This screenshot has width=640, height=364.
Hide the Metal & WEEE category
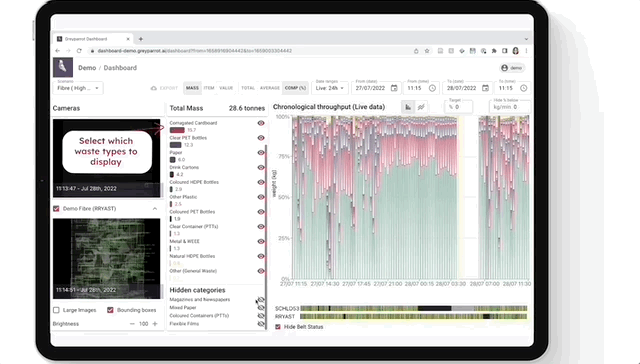[x=261, y=242]
